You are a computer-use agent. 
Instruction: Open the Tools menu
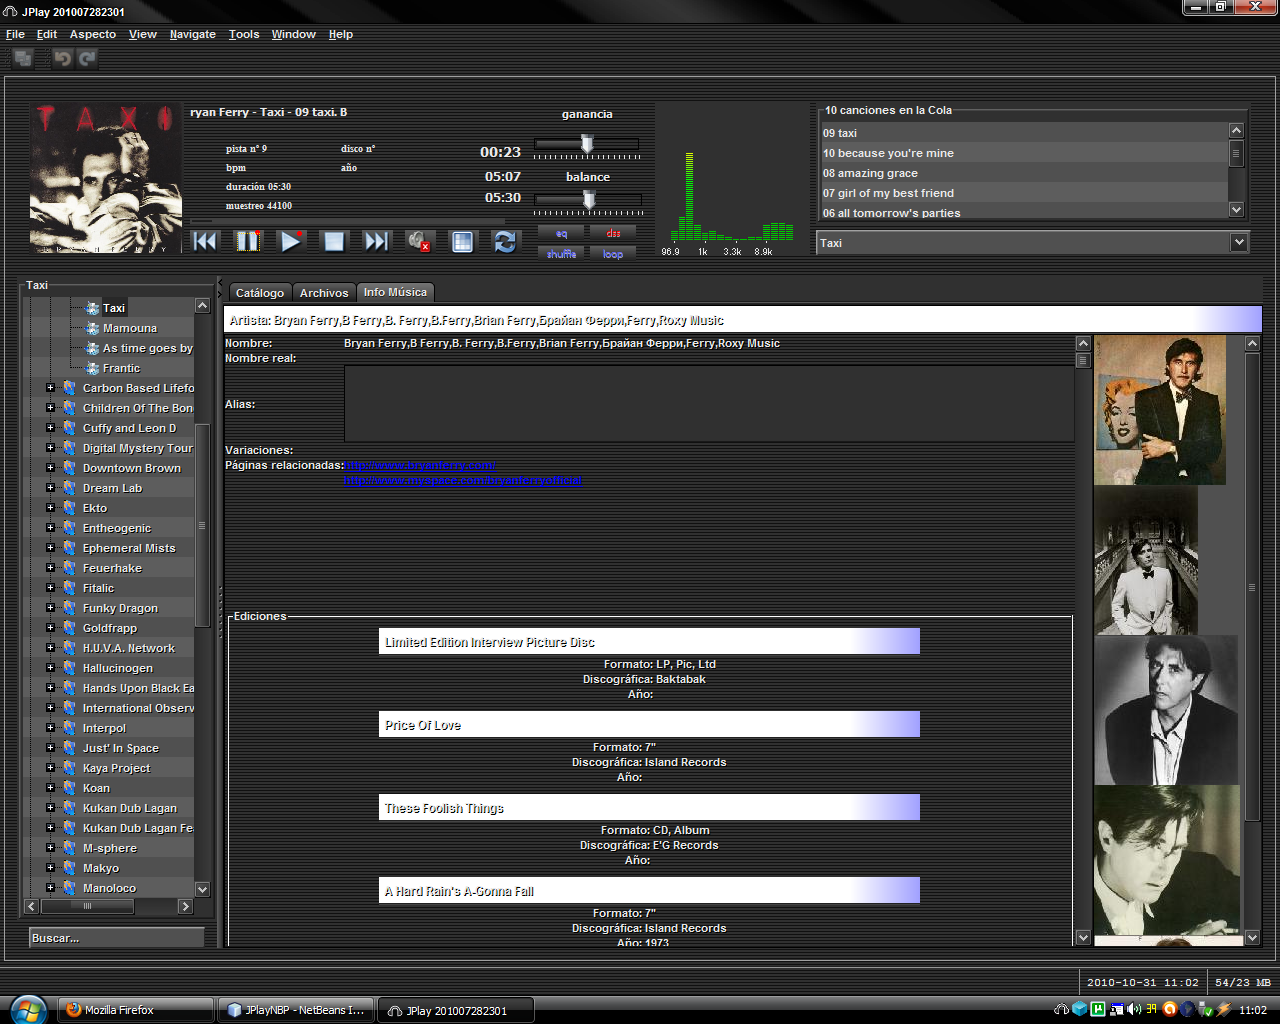point(244,34)
